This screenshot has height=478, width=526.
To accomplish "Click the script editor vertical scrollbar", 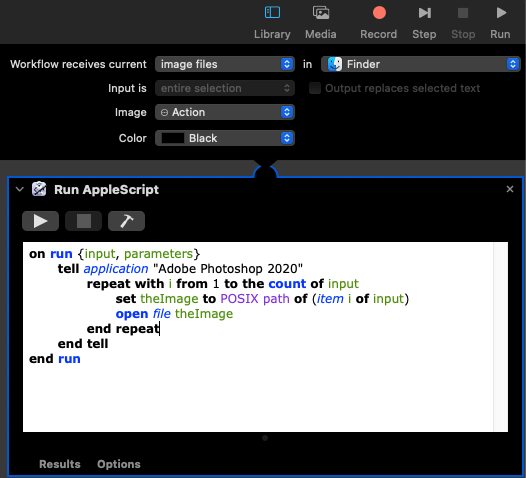I will point(501,337).
